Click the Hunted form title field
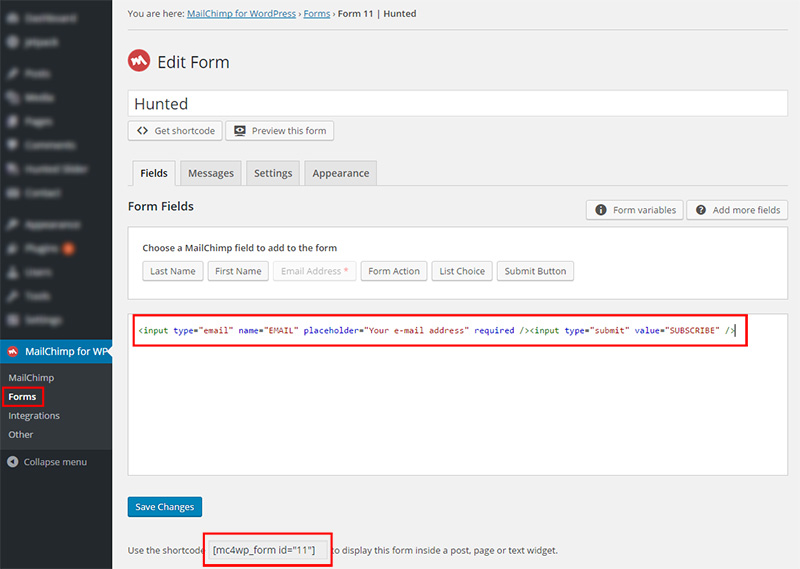 click(458, 104)
